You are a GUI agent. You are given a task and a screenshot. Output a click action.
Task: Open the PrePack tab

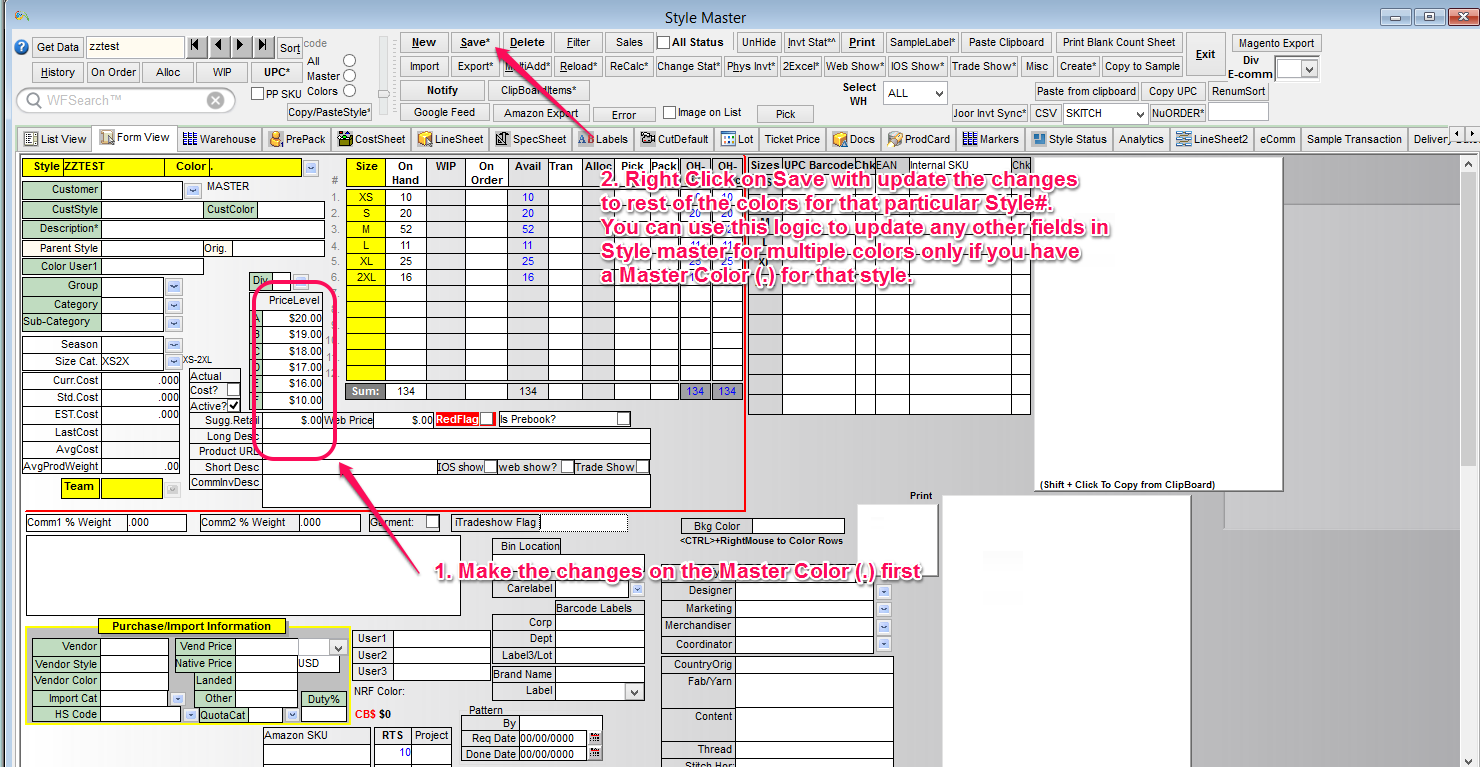point(296,139)
